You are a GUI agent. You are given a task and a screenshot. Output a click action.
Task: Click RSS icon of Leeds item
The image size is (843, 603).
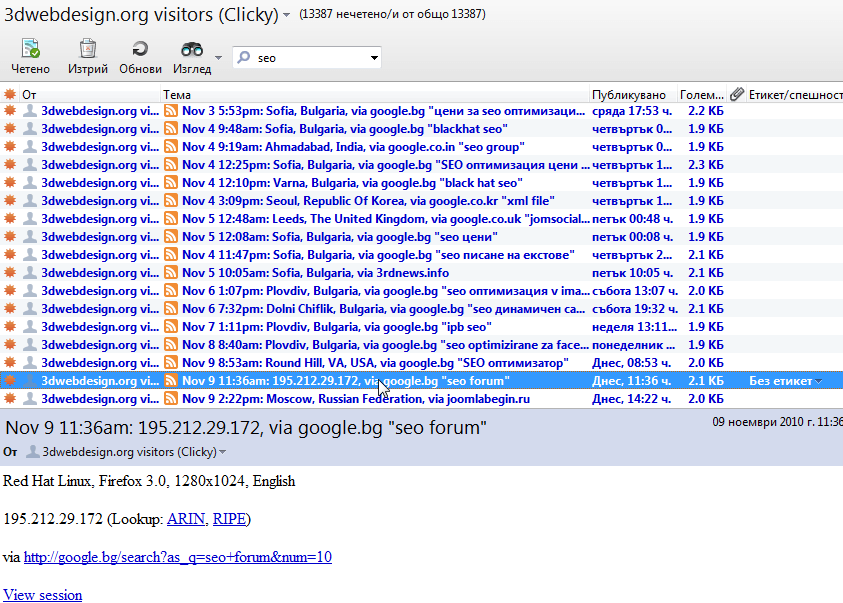click(171, 219)
